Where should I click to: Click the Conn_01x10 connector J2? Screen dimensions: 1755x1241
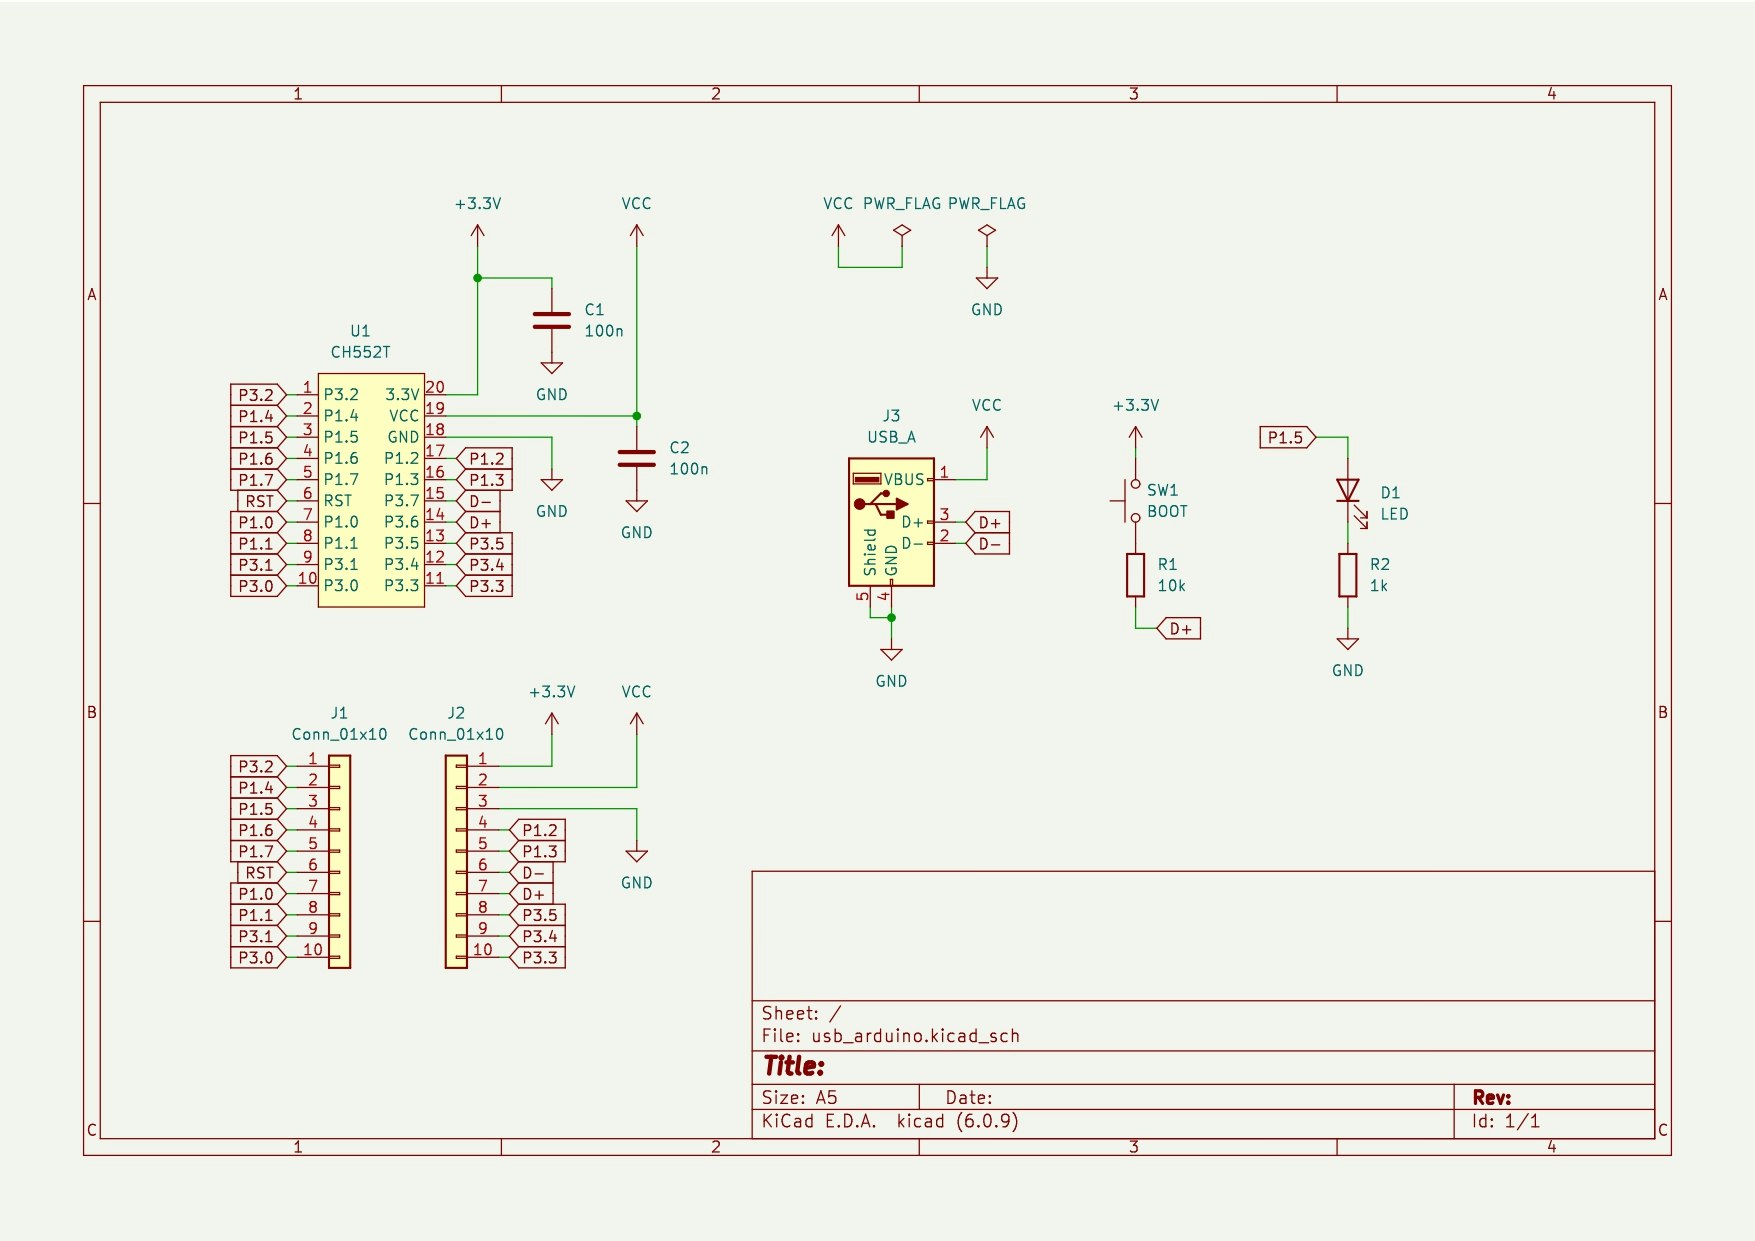click(457, 862)
